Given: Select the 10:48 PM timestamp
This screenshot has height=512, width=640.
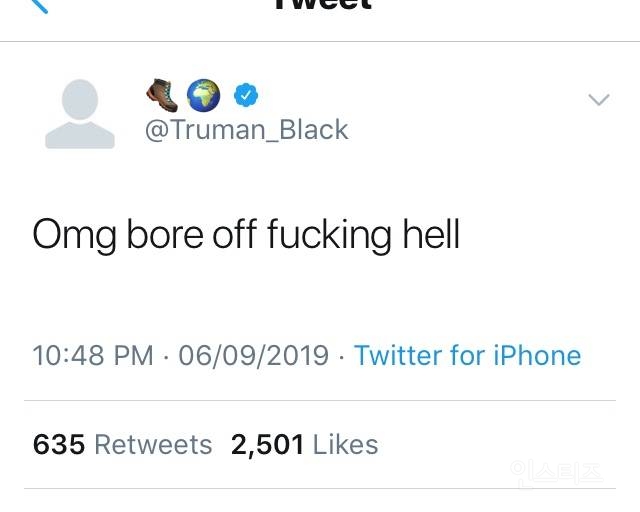Looking at the screenshot, I should [93, 355].
